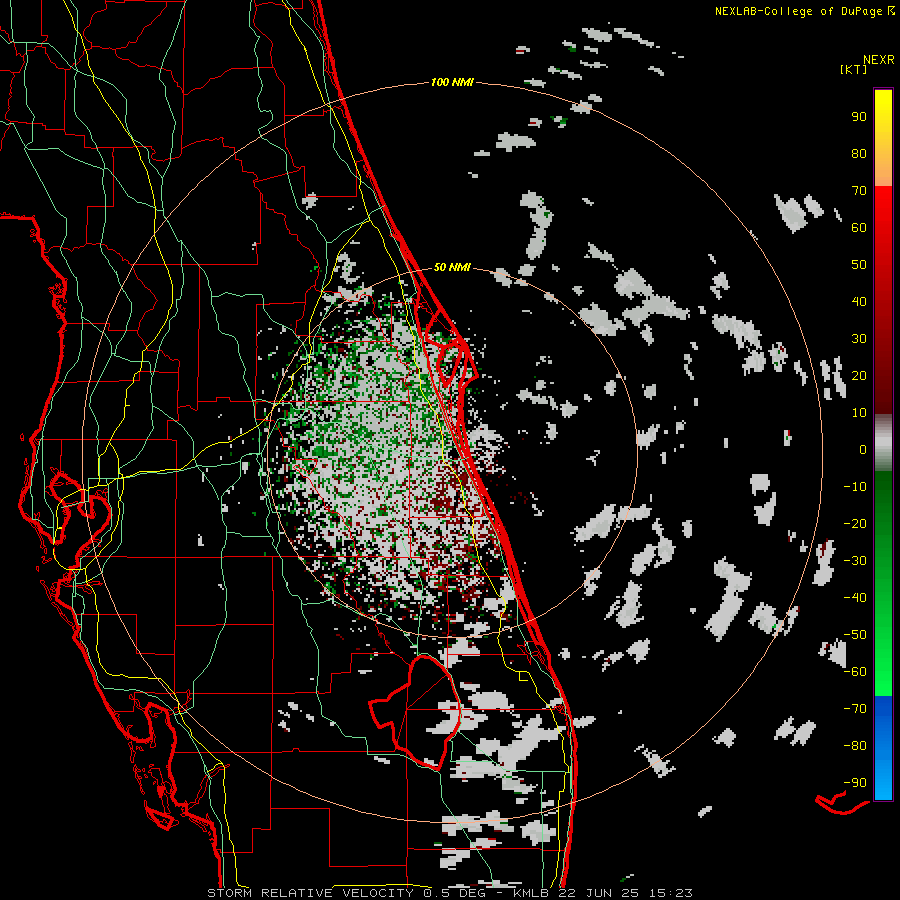The image size is (900, 900).
Task: Click the bright green segment of the color bar
Action: point(883,660)
